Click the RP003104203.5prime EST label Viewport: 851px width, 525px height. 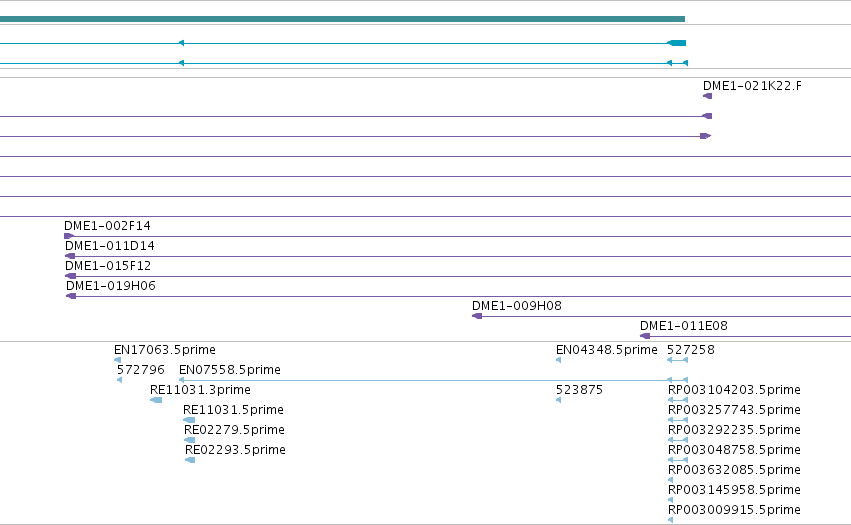pyautogui.click(x=734, y=390)
